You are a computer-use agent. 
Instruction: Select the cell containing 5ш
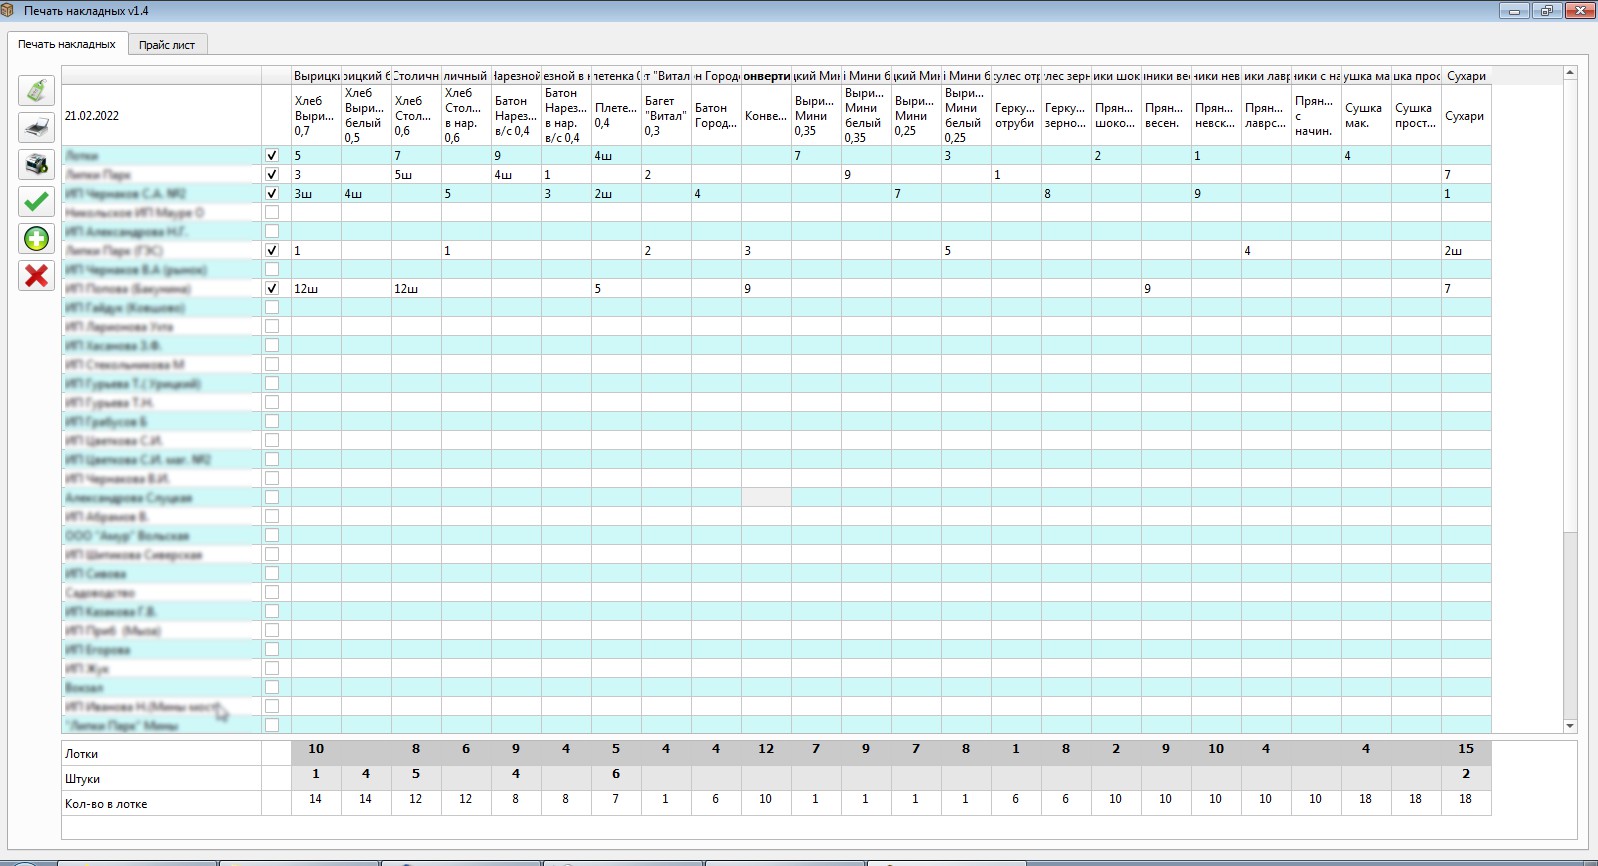click(416, 175)
